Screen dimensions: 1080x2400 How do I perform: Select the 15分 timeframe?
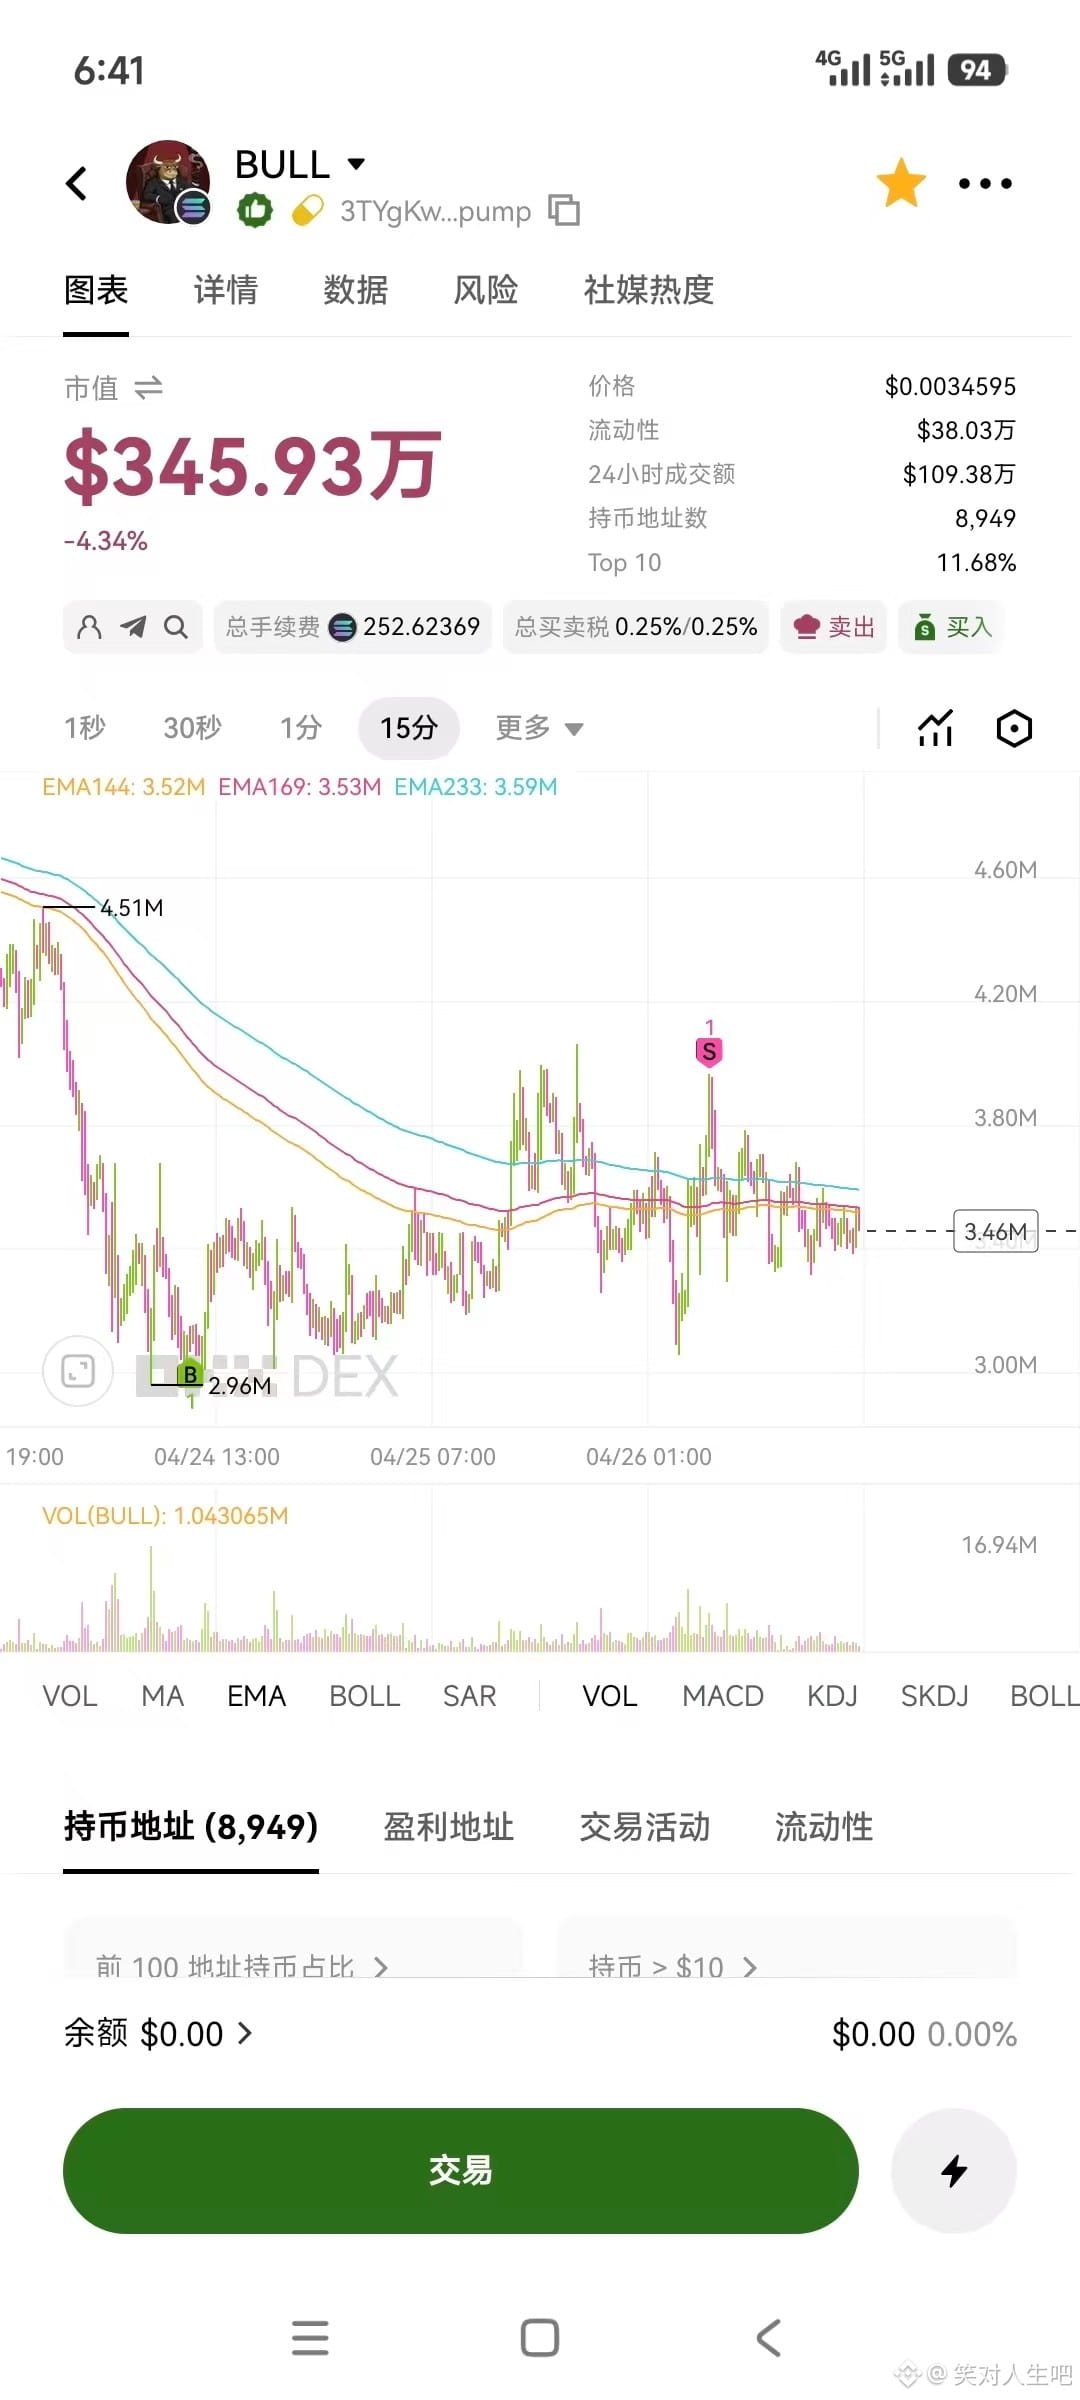click(409, 728)
